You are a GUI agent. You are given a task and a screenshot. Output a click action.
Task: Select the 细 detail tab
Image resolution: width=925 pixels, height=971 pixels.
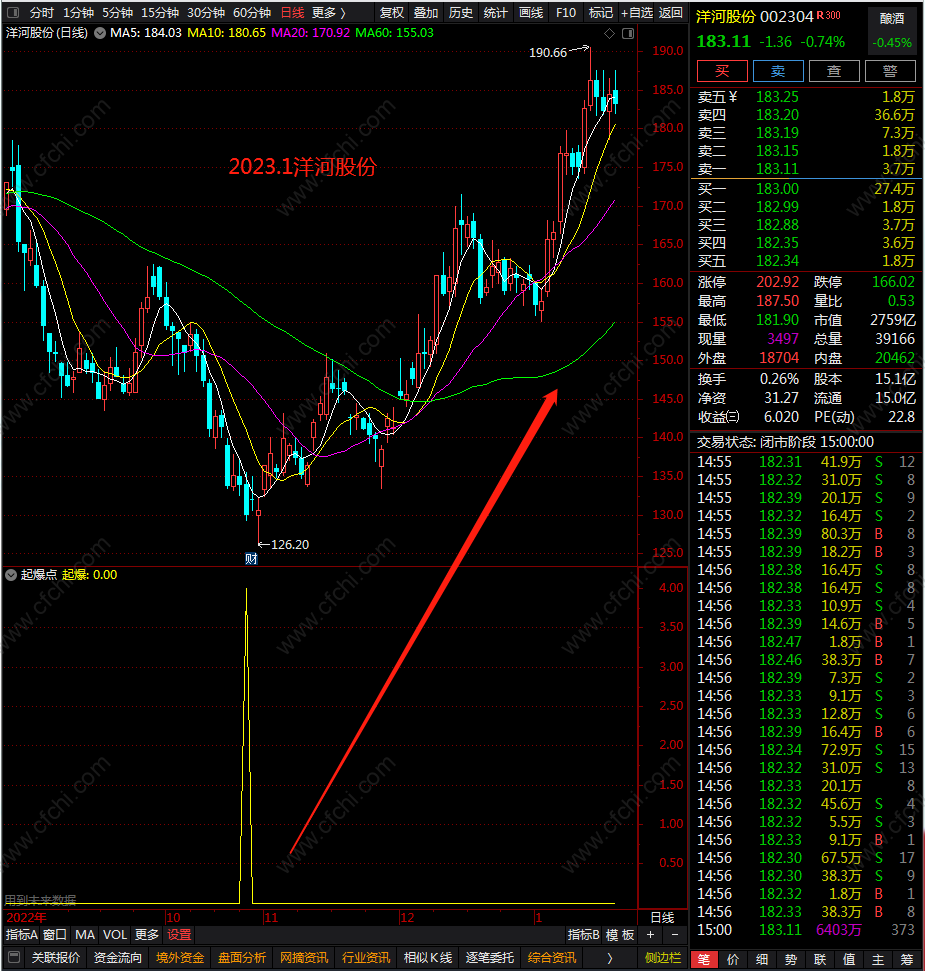point(762,959)
